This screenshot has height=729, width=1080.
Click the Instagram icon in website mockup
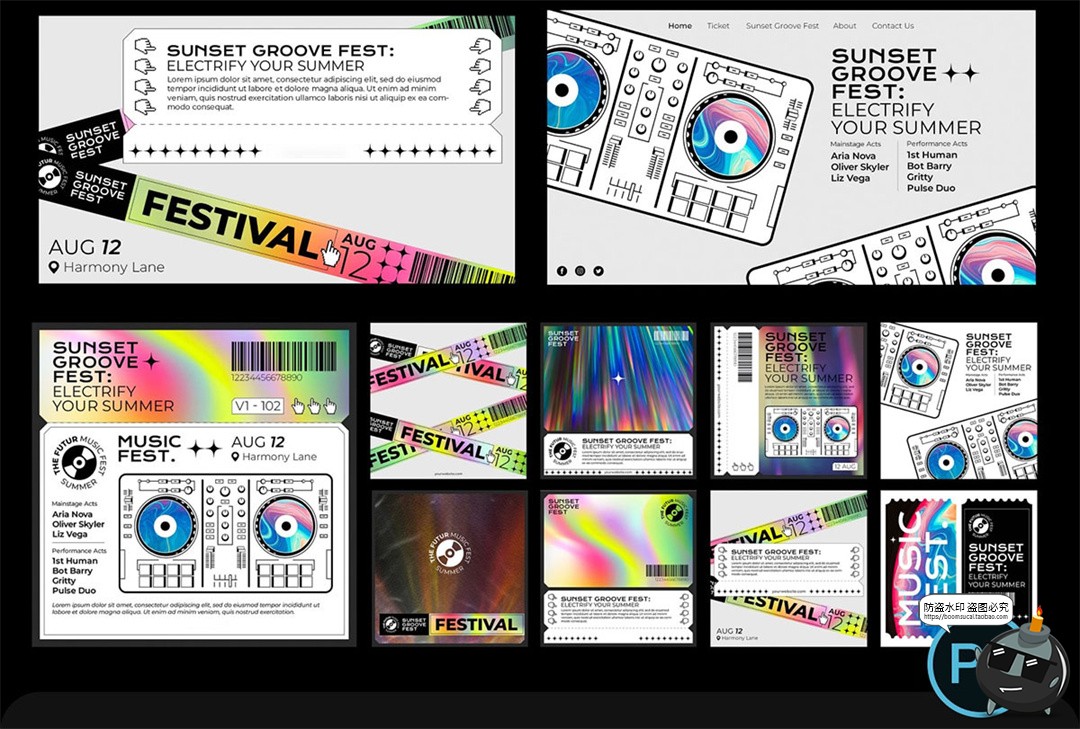coord(580,271)
